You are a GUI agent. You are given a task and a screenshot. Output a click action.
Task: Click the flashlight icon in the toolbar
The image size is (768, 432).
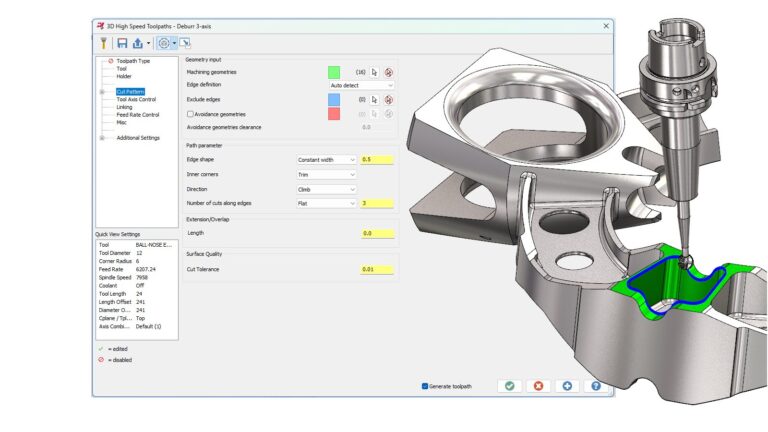(102, 43)
